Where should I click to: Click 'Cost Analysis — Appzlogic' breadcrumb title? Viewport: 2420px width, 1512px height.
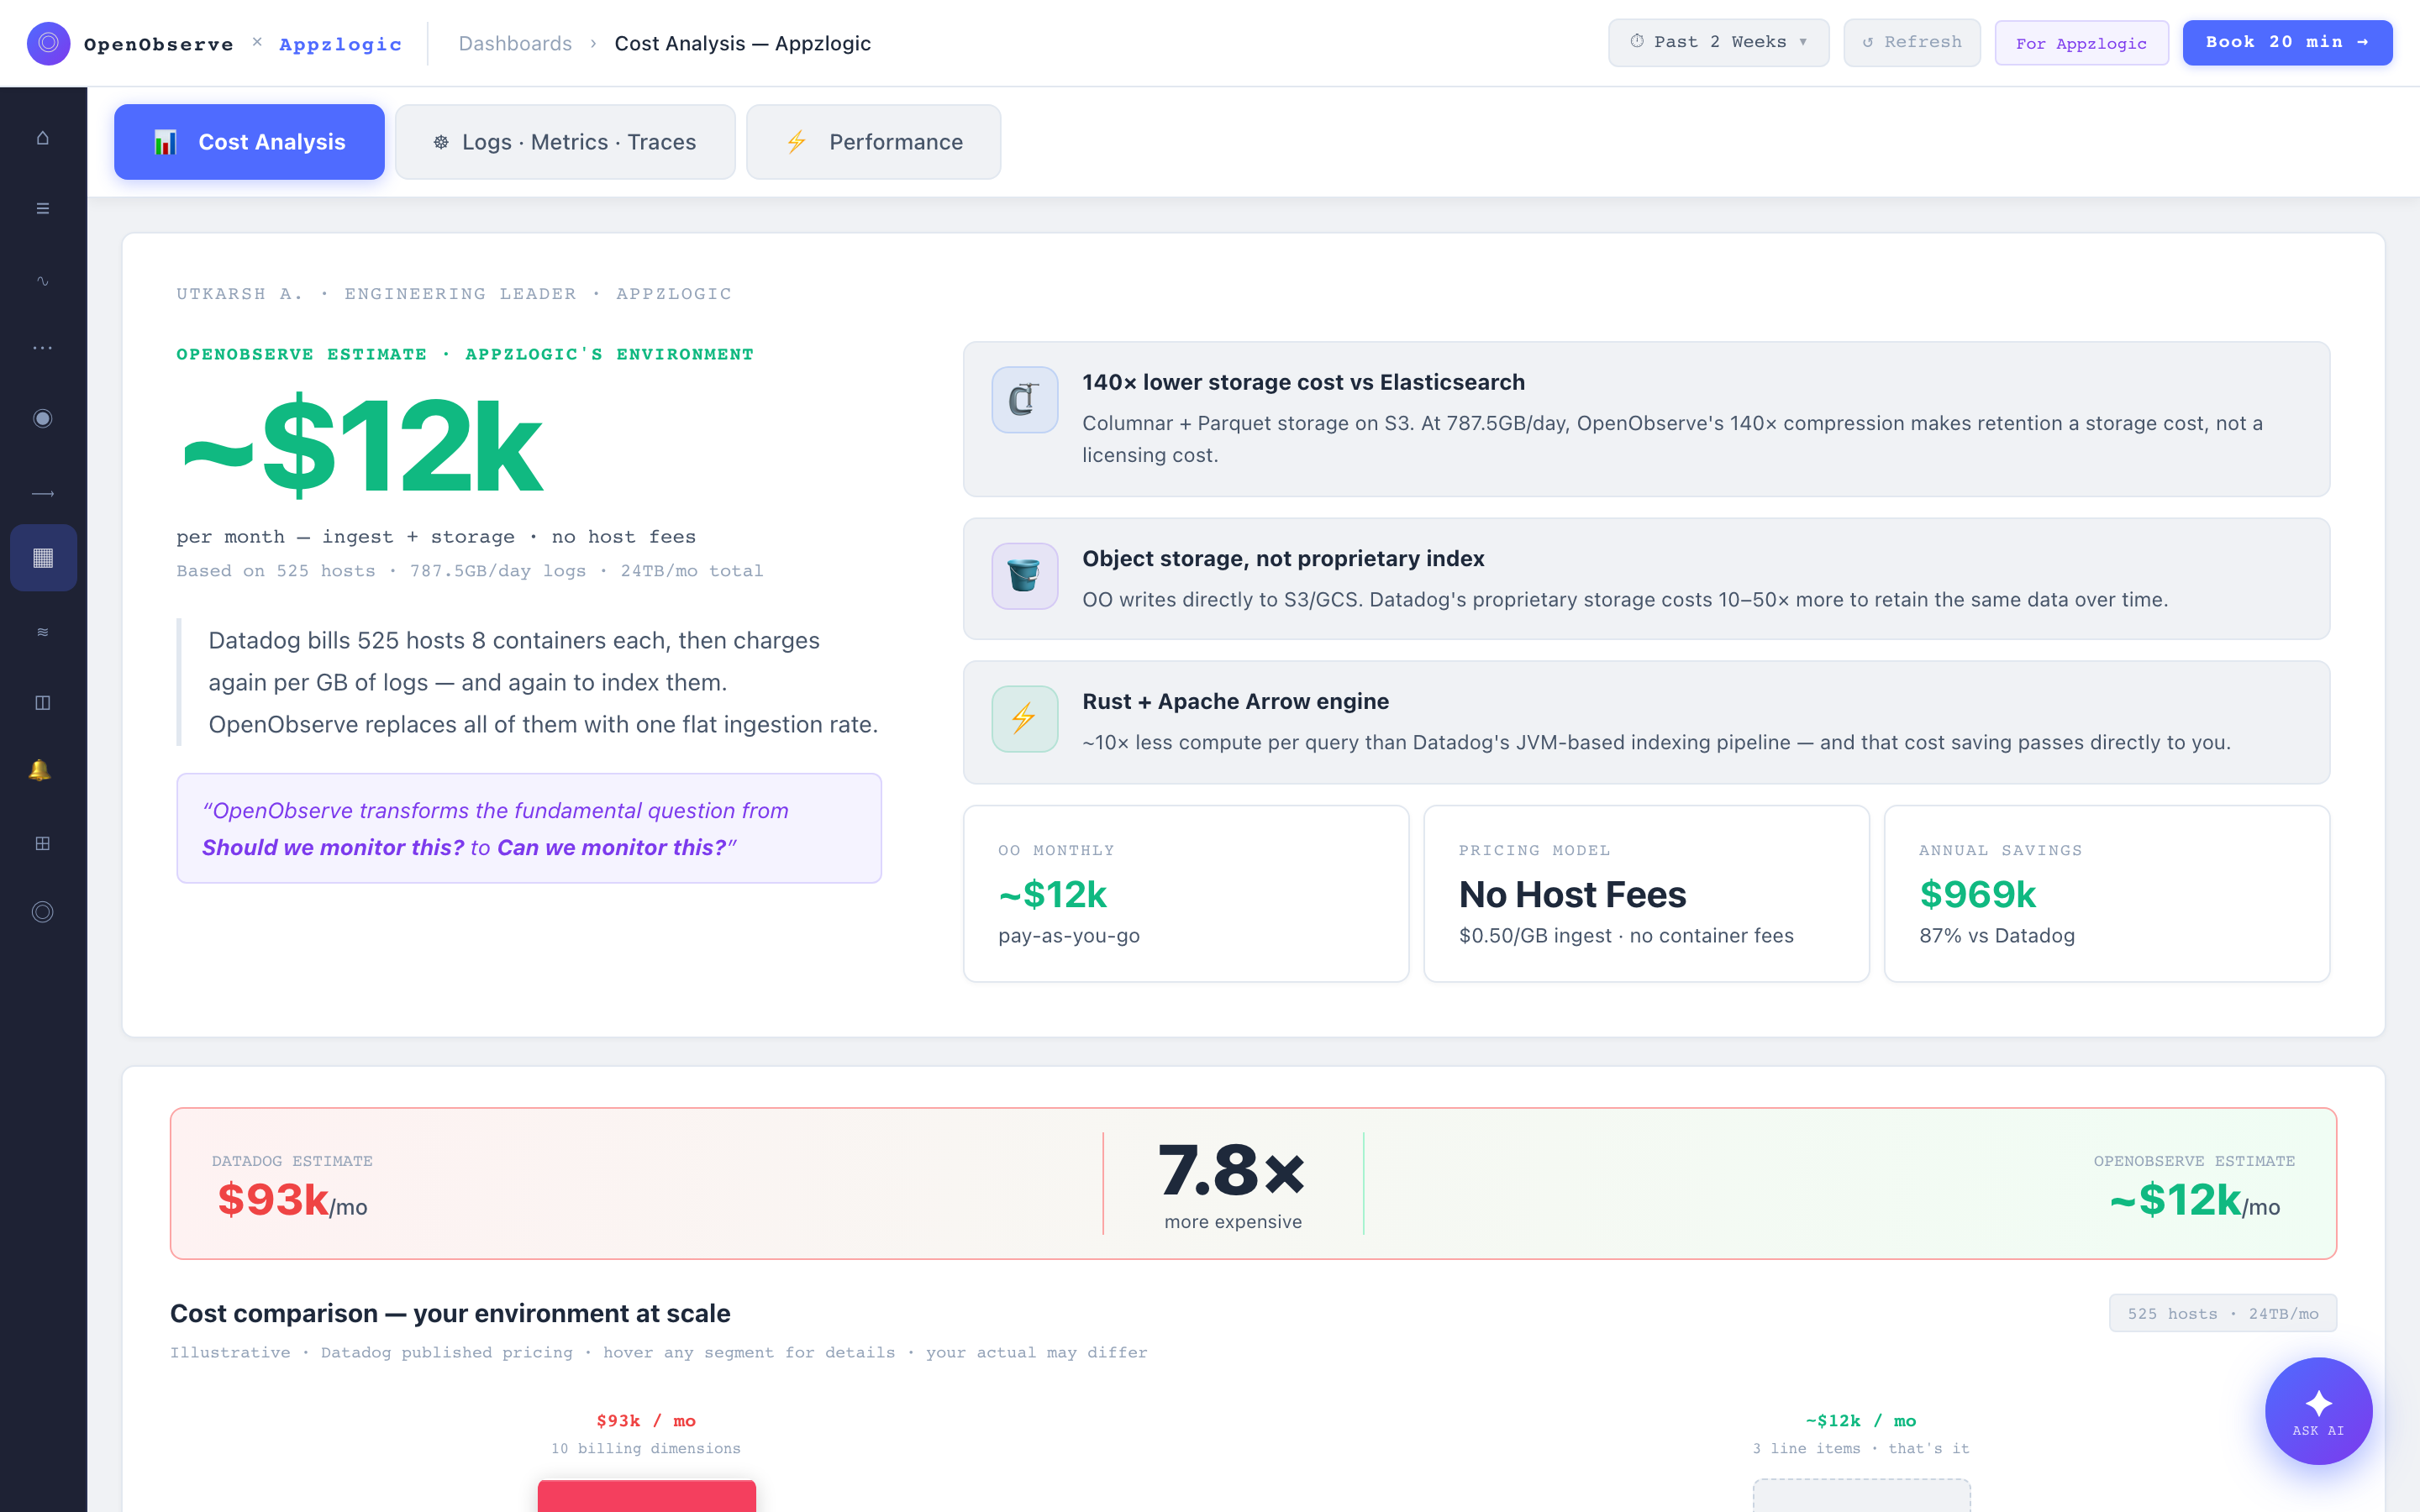click(x=742, y=43)
